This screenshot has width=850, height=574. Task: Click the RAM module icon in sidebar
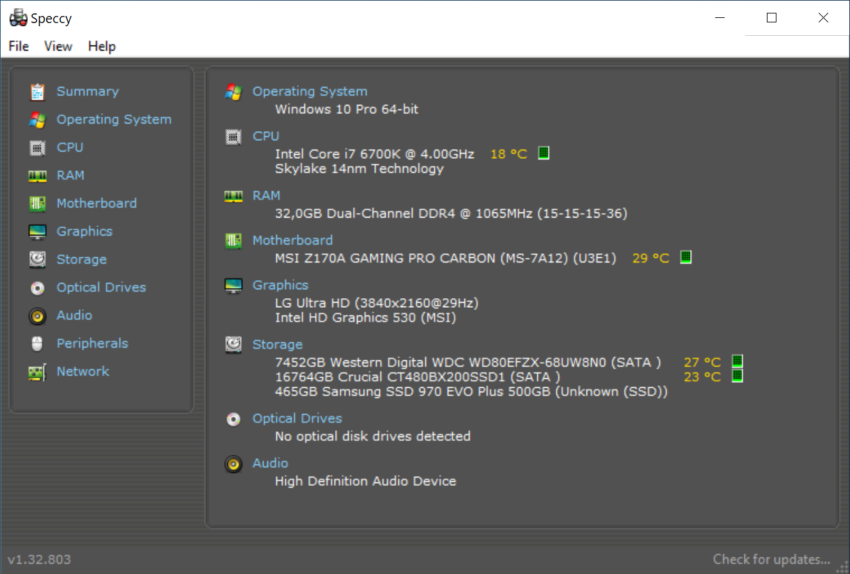coord(38,176)
